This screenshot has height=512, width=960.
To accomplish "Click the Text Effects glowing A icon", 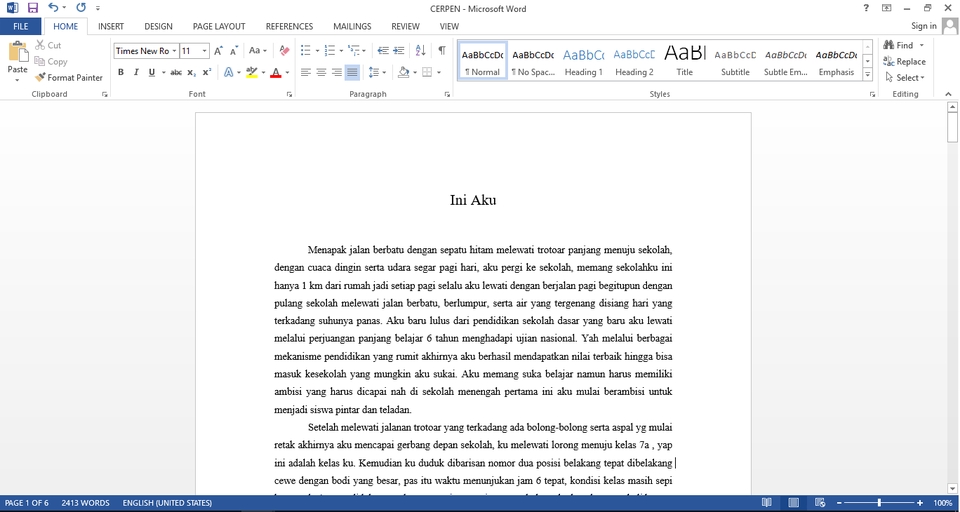I will [228, 72].
